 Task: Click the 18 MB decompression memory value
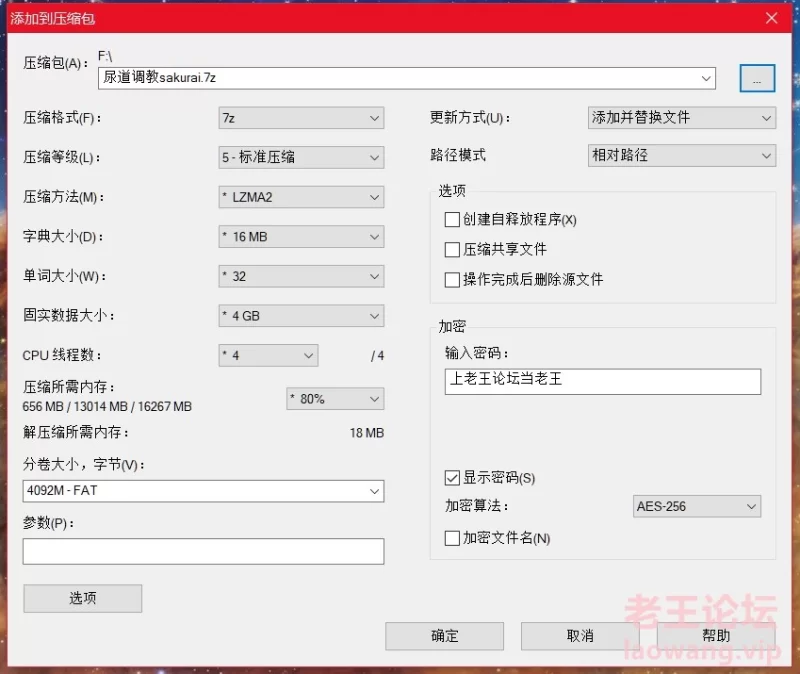(x=366, y=433)
